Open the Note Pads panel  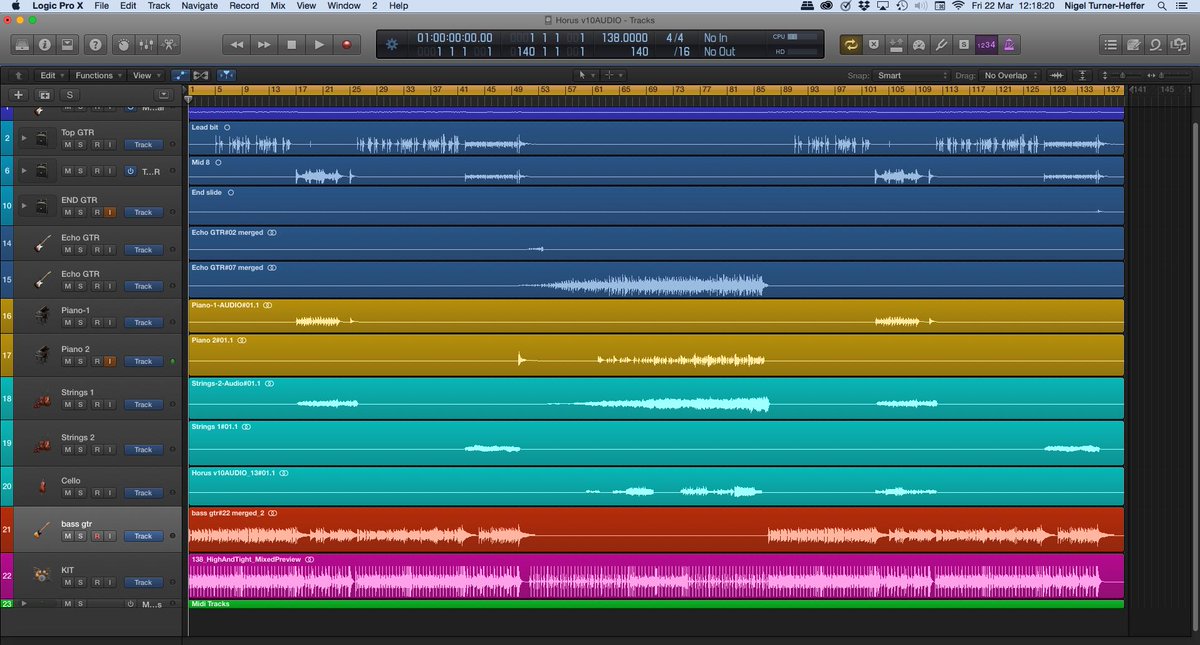point(1133,45)
